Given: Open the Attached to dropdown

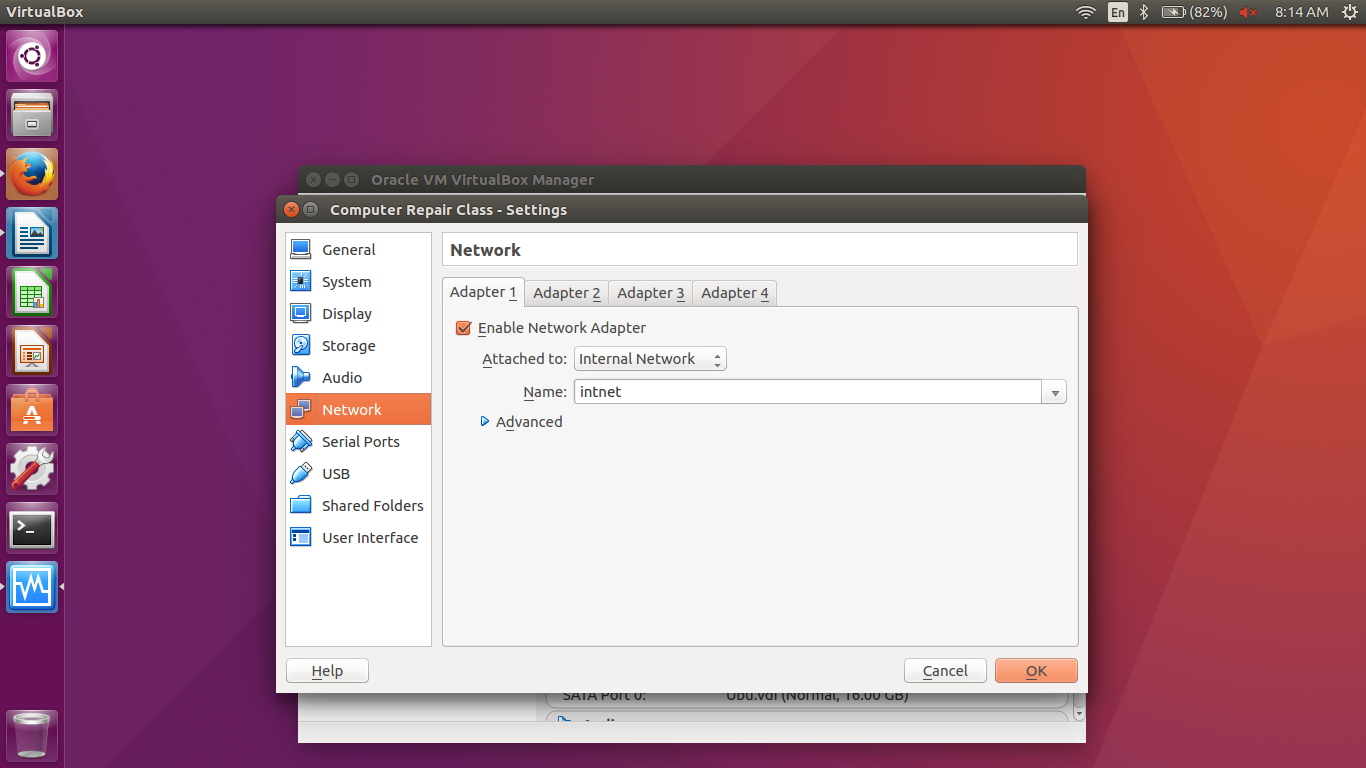Looking at the screenshot, I should tap(650, 359).
